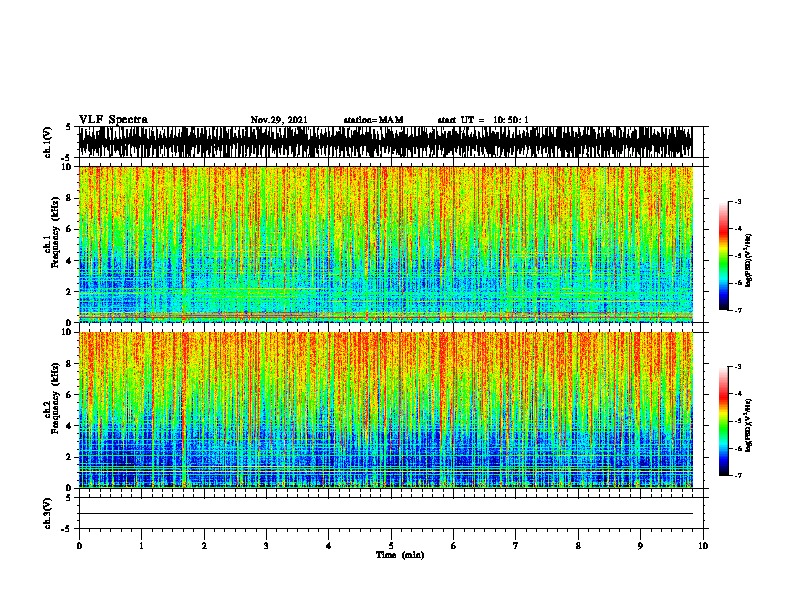
Task: Select the "start UT = 10:50:1" text
Action: click(x=483, y=120)
